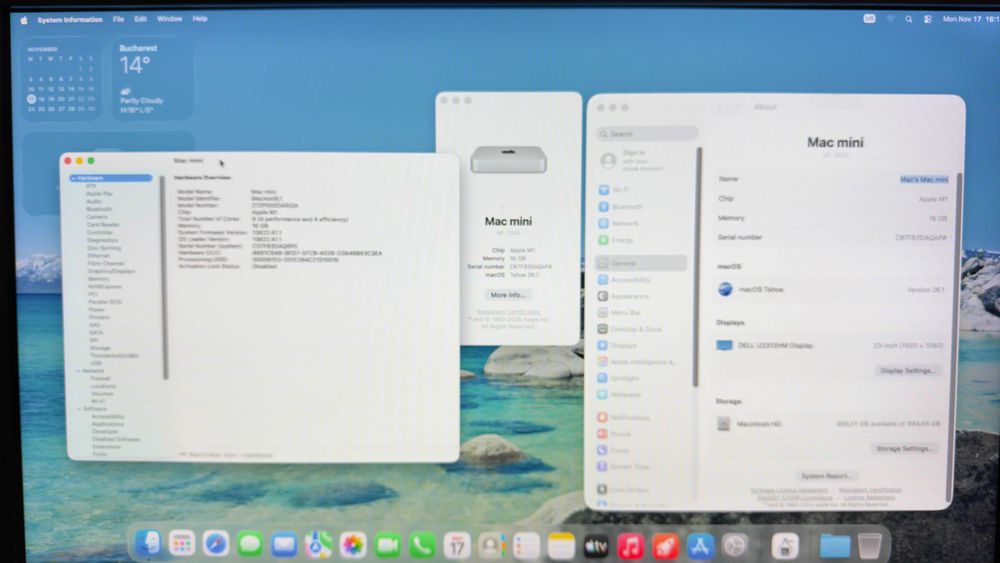This screenshot has height=563, width=1000.
Task: Collapse the Software tree section
Action: 79,409
